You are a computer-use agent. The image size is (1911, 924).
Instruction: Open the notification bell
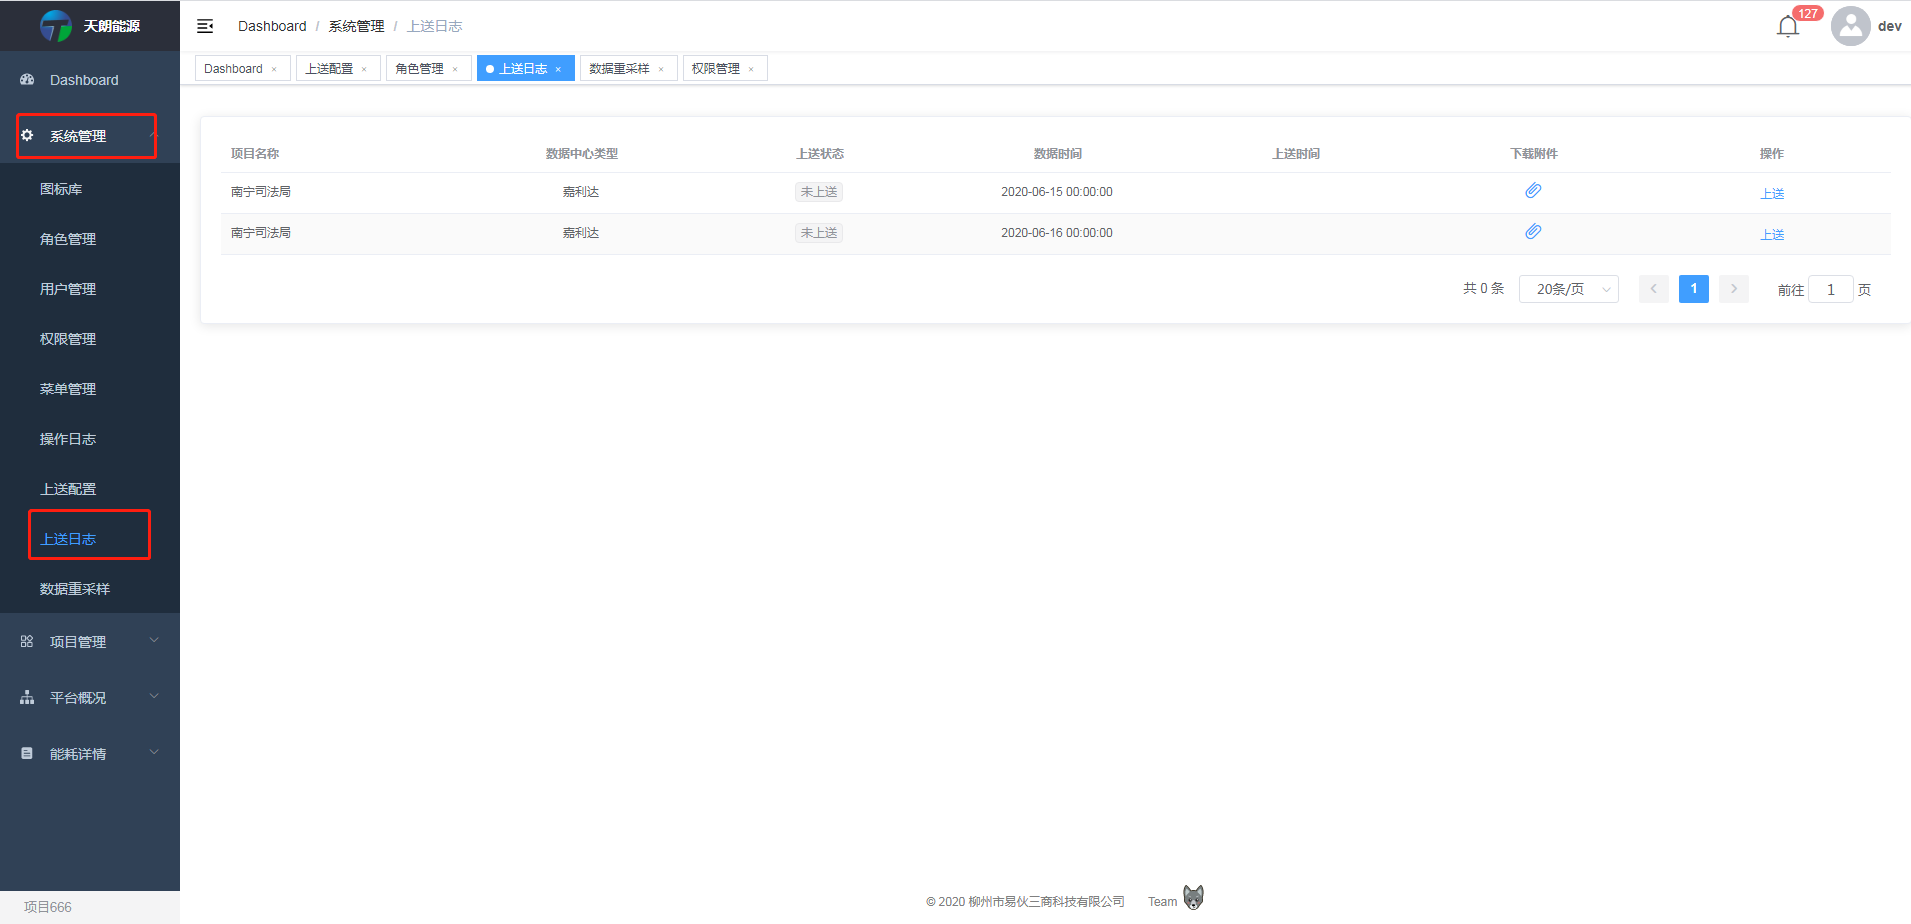[x=1788, y=26]
